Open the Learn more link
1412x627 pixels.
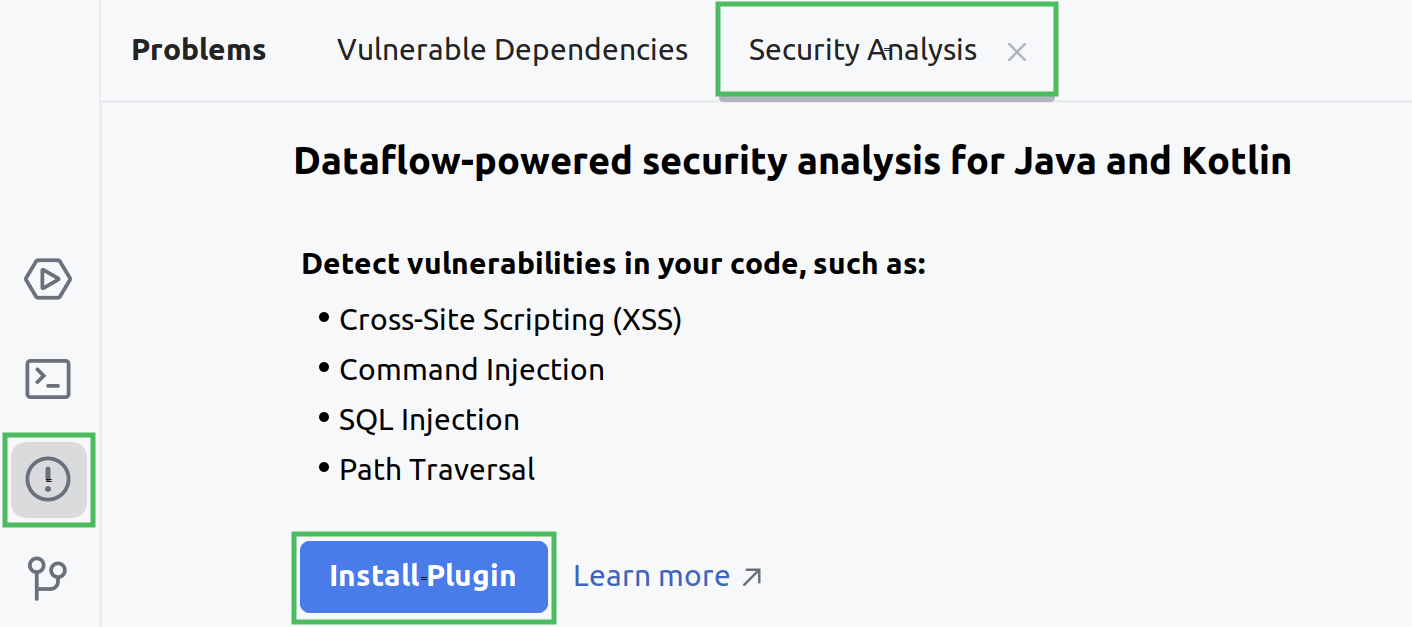(651, 575)
